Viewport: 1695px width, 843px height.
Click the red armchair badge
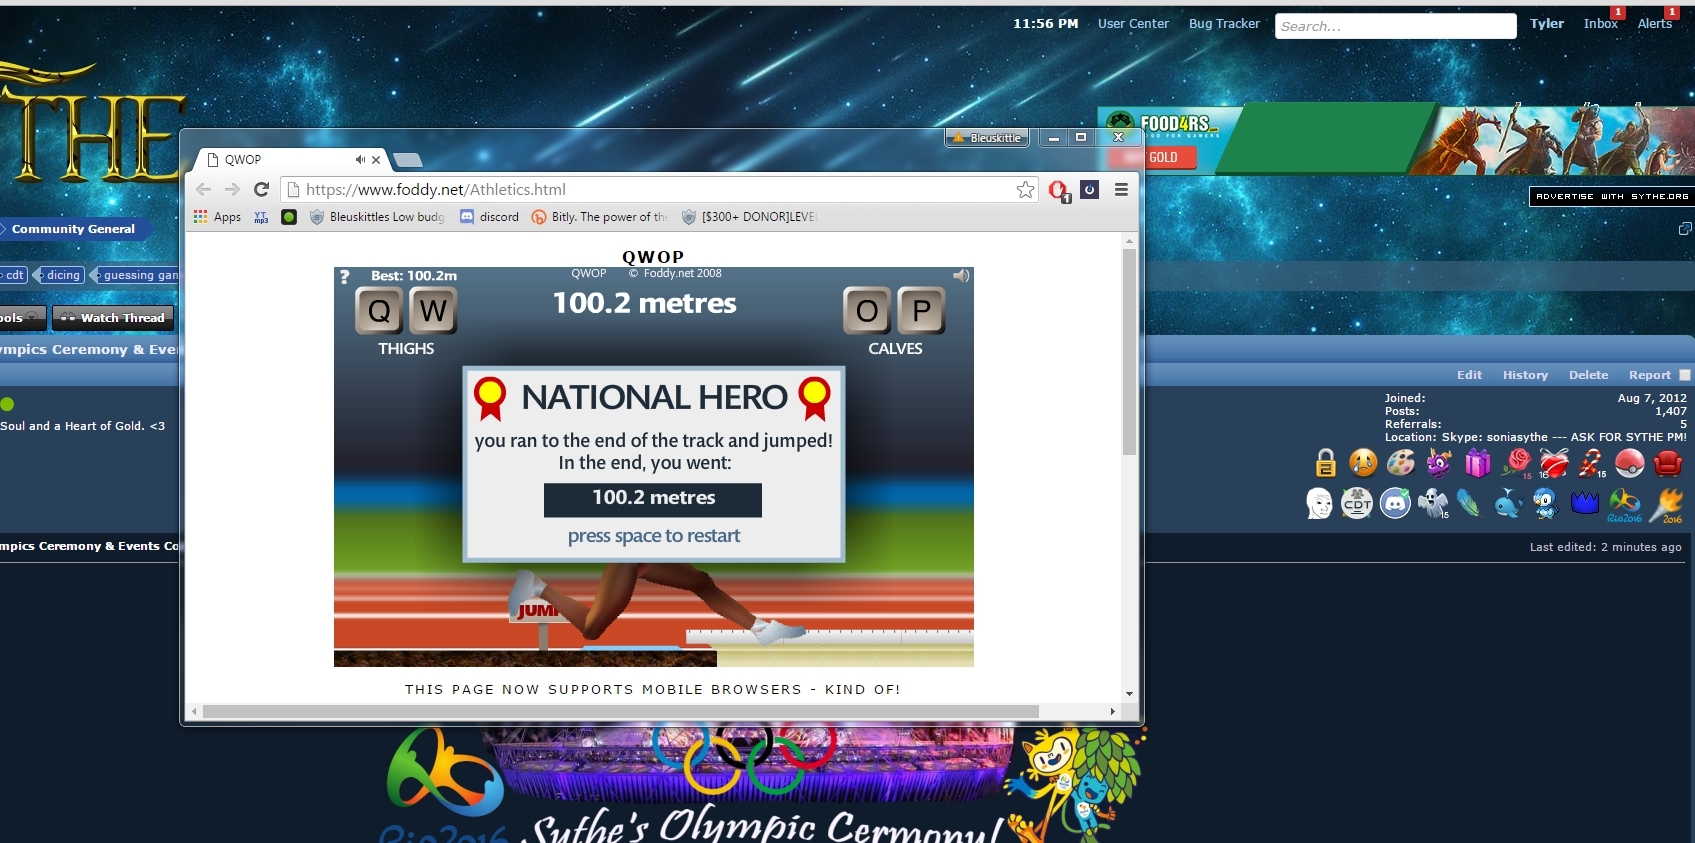[1667, 463]
